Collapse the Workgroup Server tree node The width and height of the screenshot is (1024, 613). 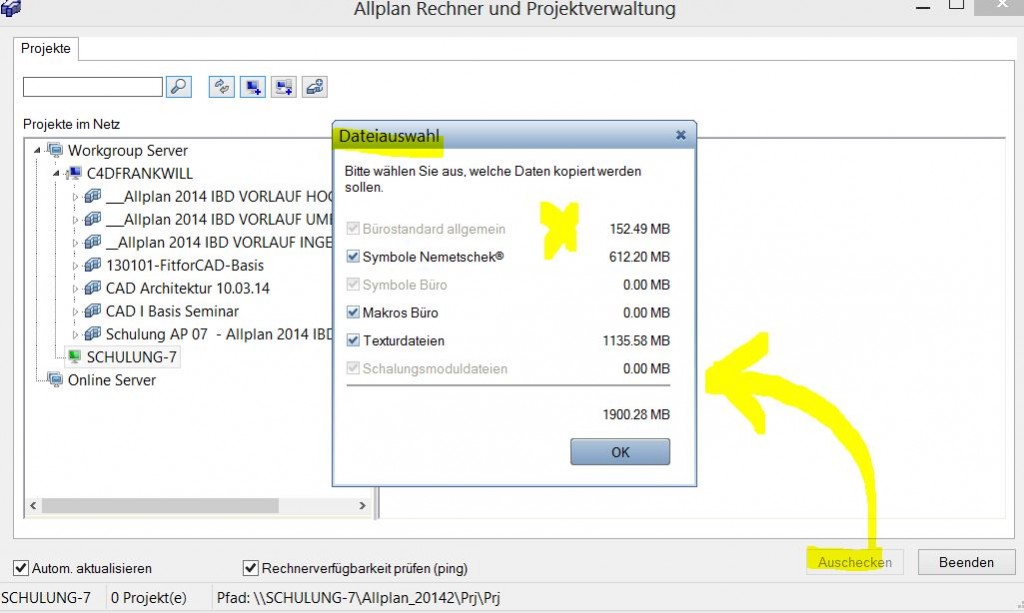point(38,151)
